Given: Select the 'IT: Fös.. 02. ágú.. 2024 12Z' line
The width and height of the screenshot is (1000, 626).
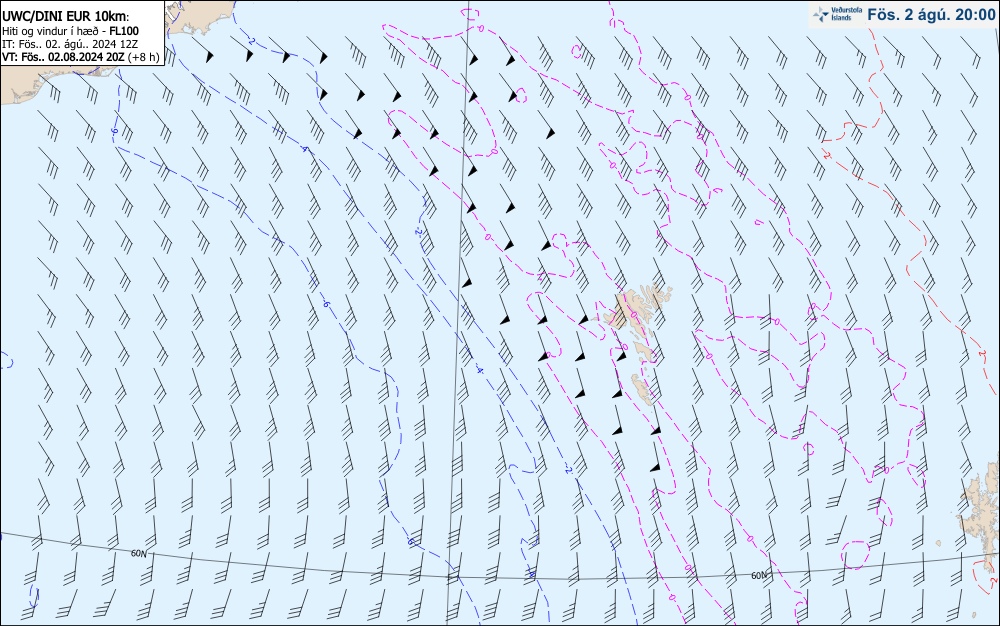Looking at the screenshot, I should click(x=70, y=44).
